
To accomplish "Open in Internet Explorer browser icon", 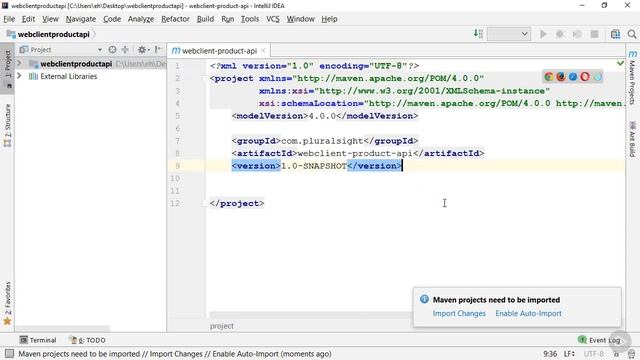I will [597, 77].
